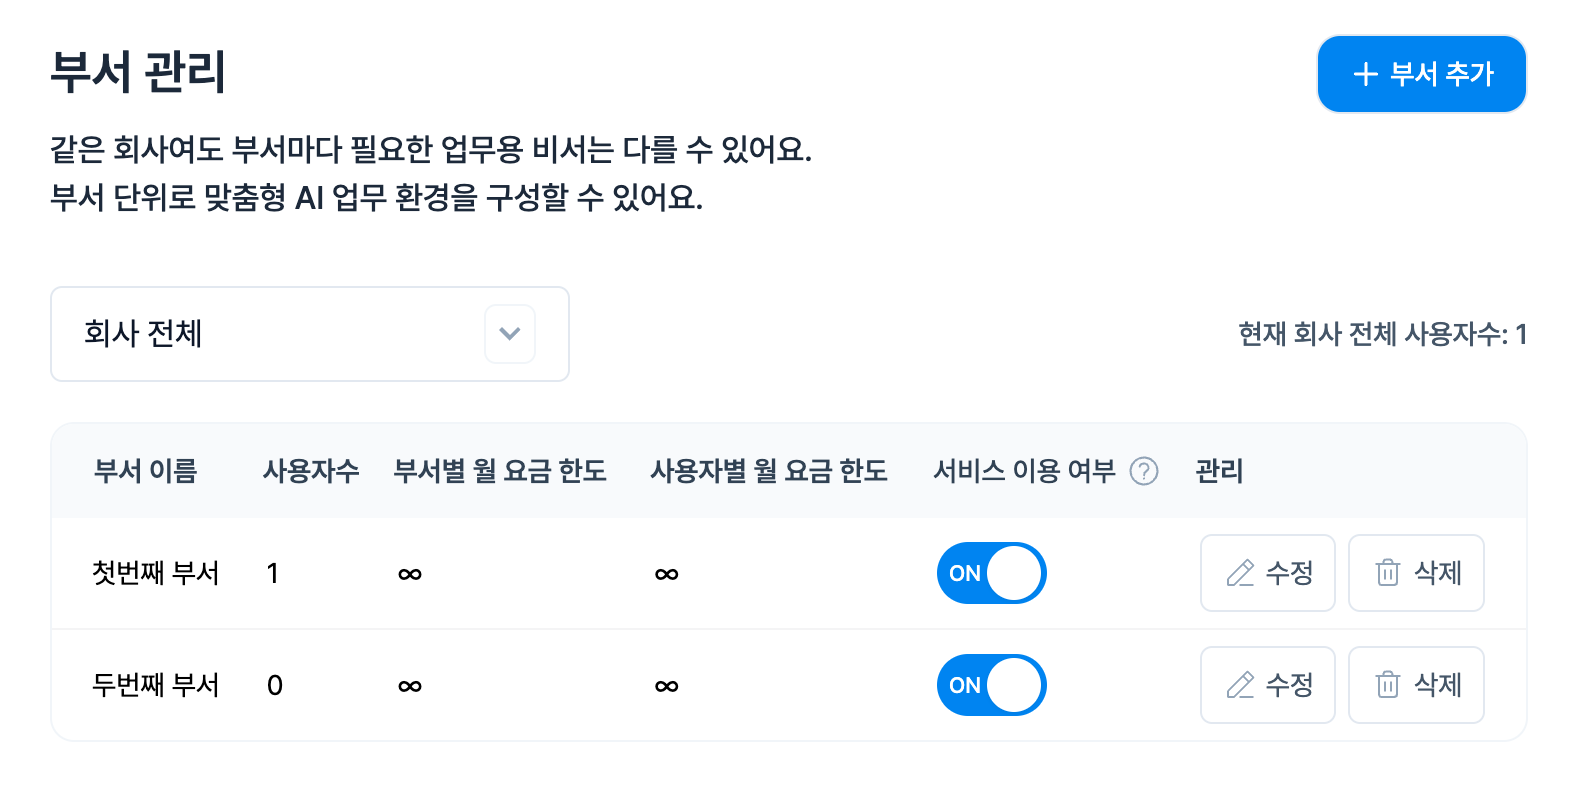Toggle service ON switch for 첫번째 부서
Viewport: 1588px width, 788px height.
[x=991, y=573]
